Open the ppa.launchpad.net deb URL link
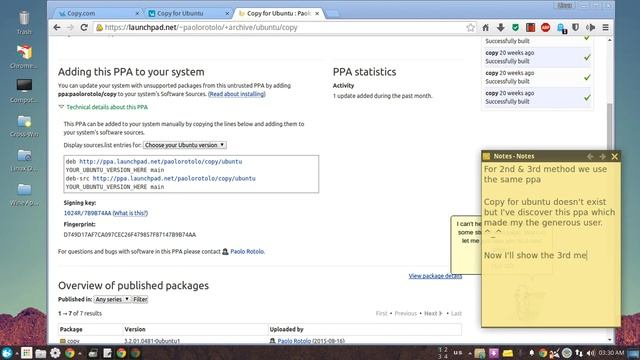 (160, 162)
